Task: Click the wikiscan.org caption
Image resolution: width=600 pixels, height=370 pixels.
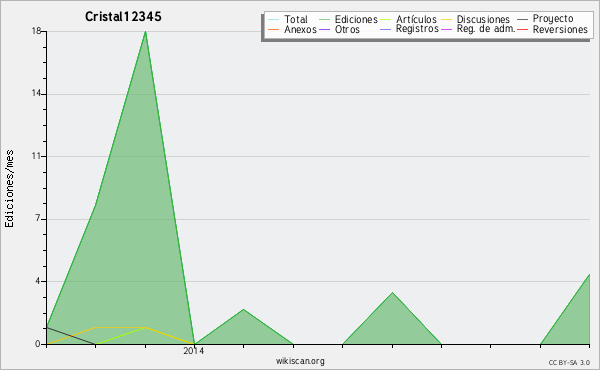Action: click(x=300, y=361)
